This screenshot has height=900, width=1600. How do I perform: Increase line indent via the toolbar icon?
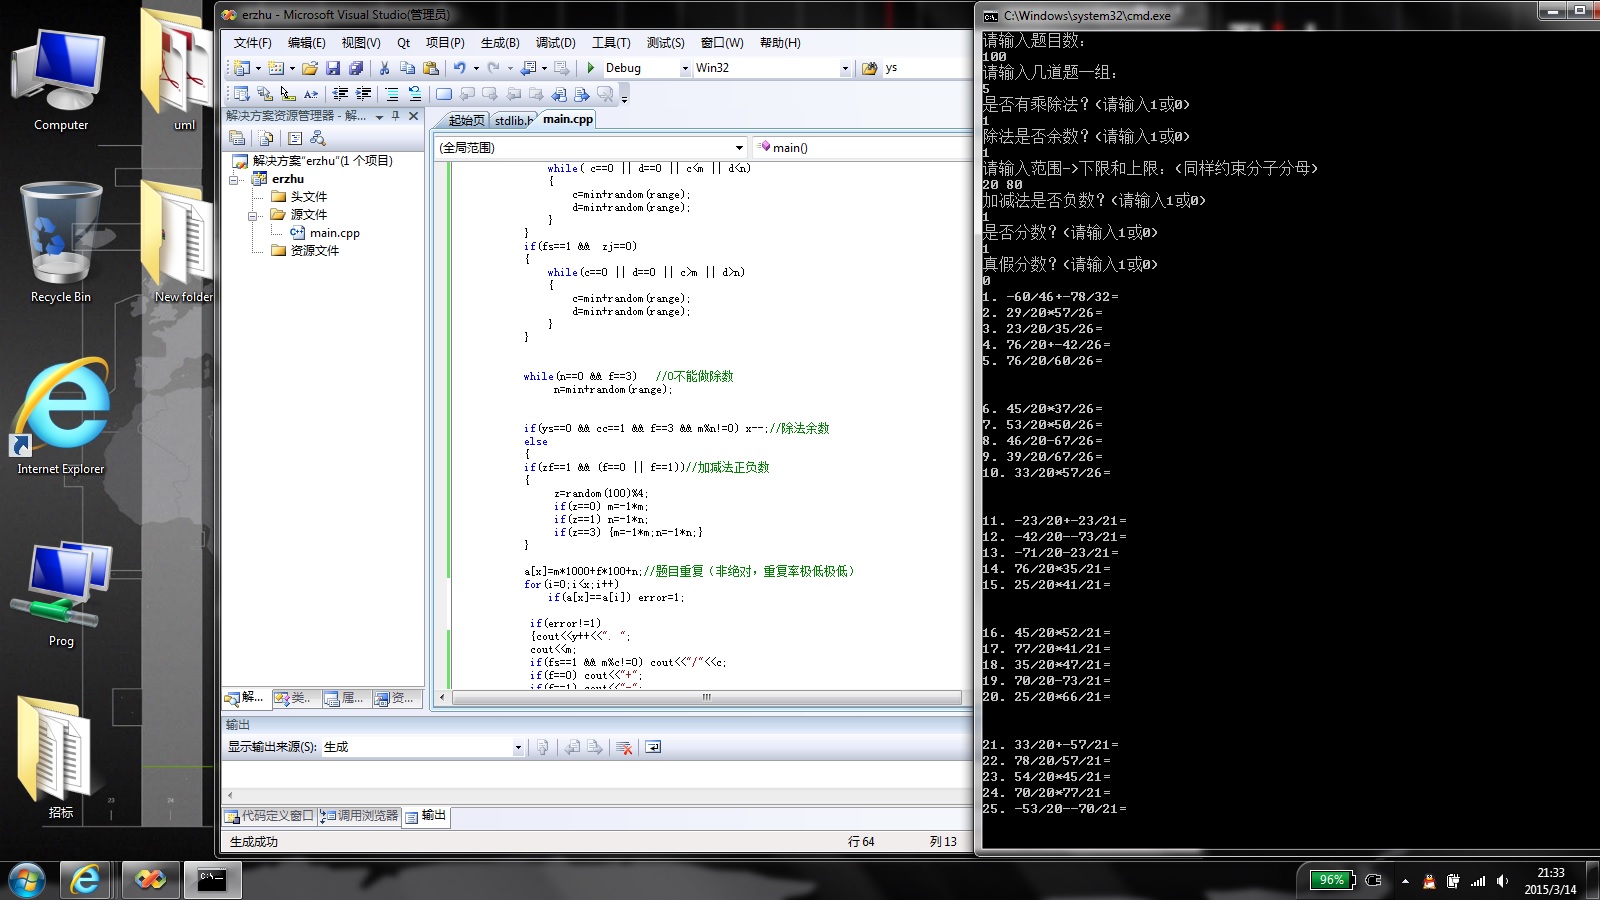[363, 94]
